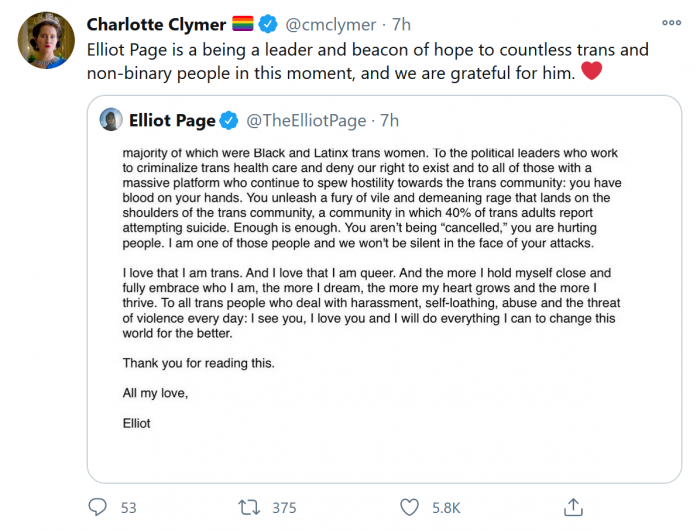Click the pride flag emoji
700x530 pixels.
243,24
